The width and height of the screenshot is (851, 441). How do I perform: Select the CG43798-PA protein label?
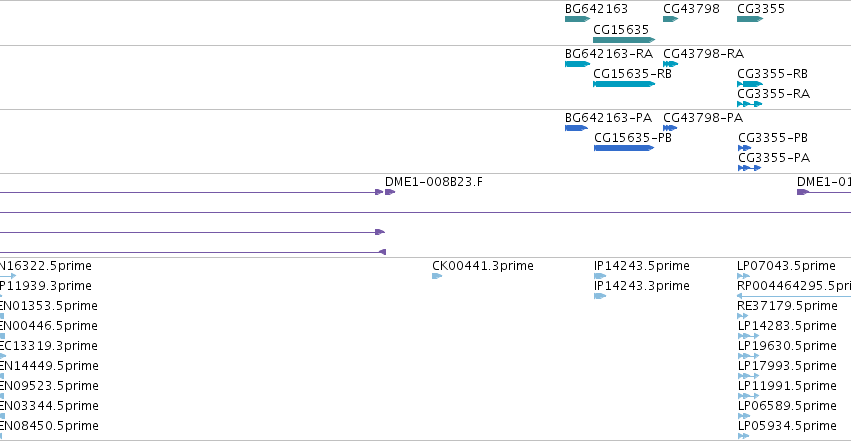tap(703, 118)
